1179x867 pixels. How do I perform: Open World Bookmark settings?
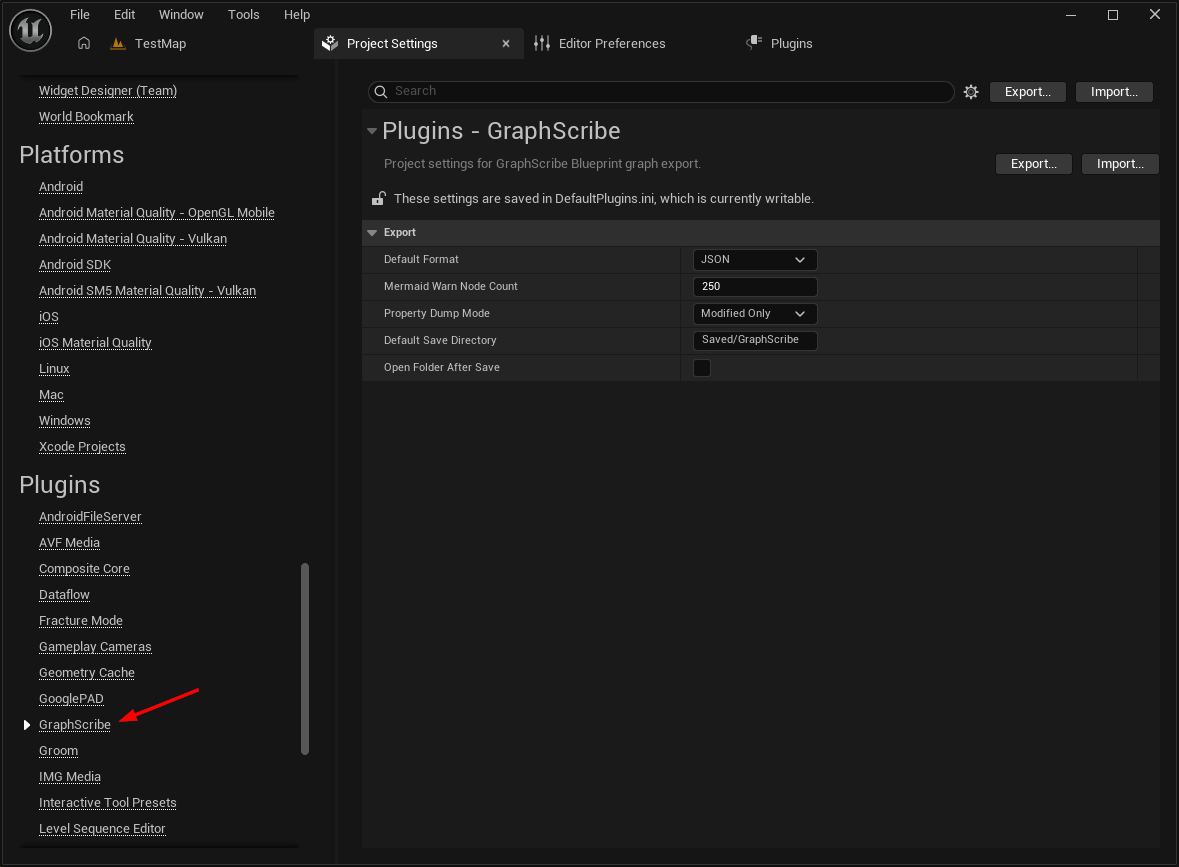pos(86,117)
